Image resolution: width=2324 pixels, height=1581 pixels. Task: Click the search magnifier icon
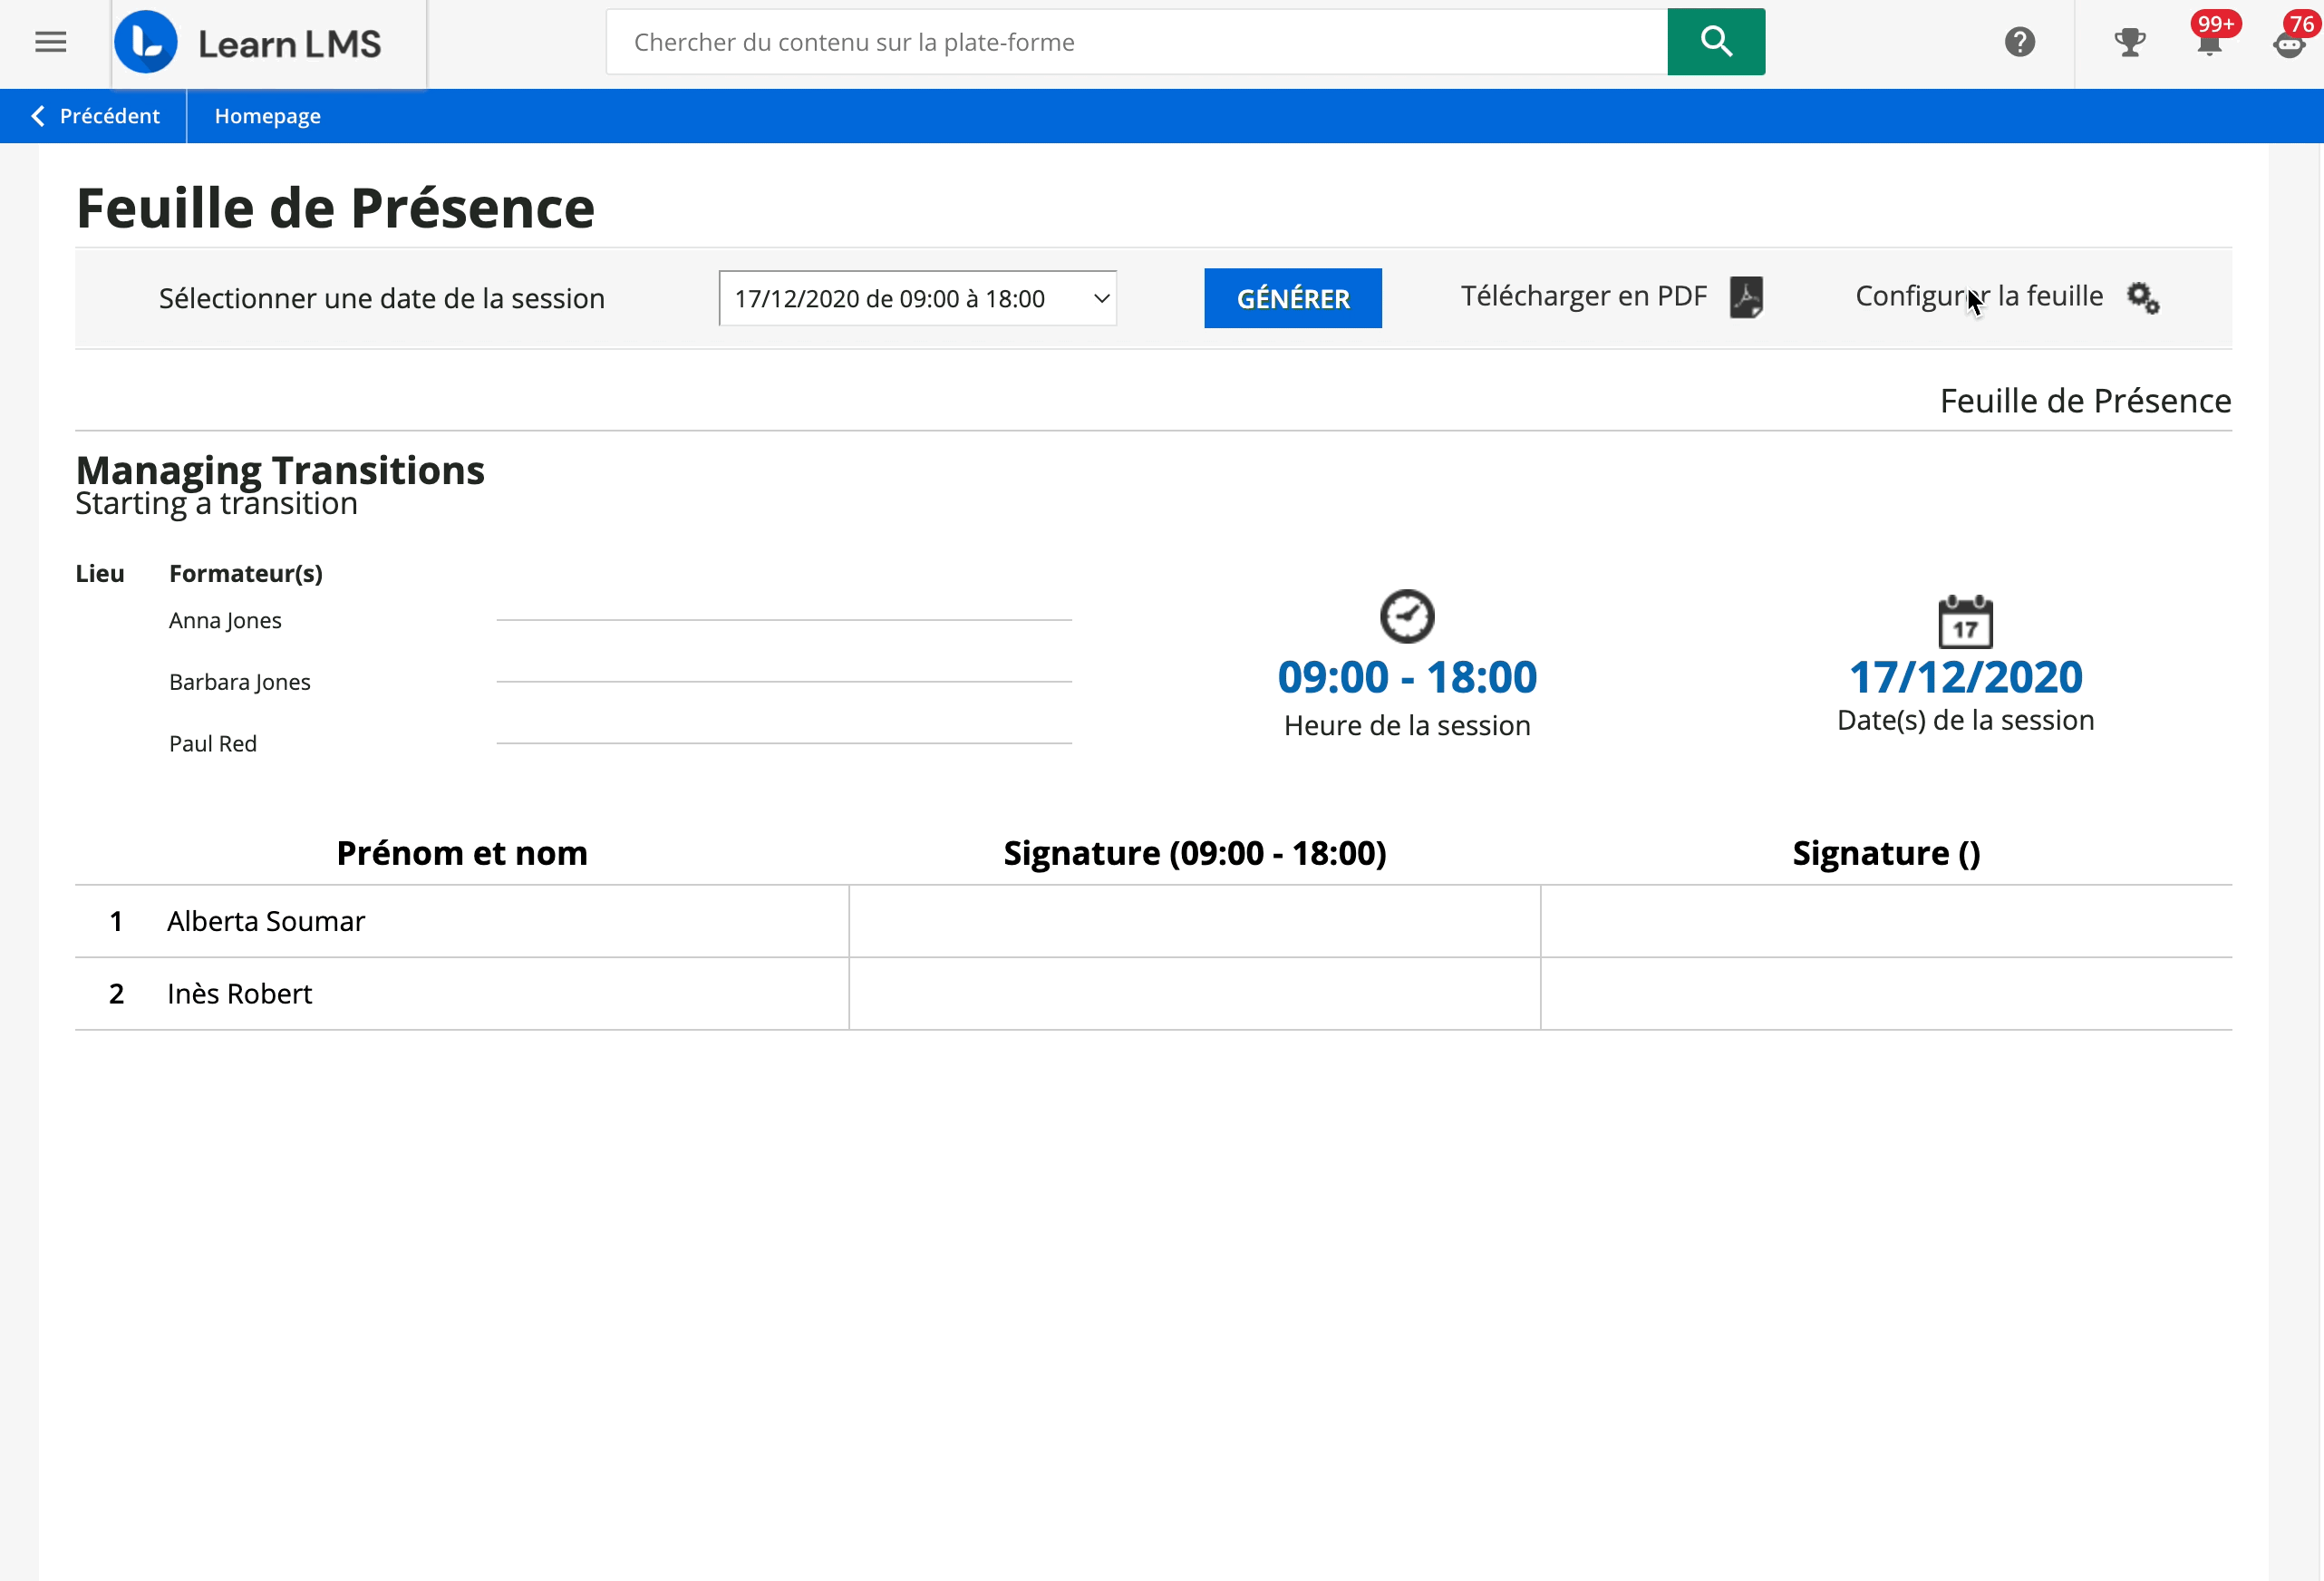point(1714,41)
